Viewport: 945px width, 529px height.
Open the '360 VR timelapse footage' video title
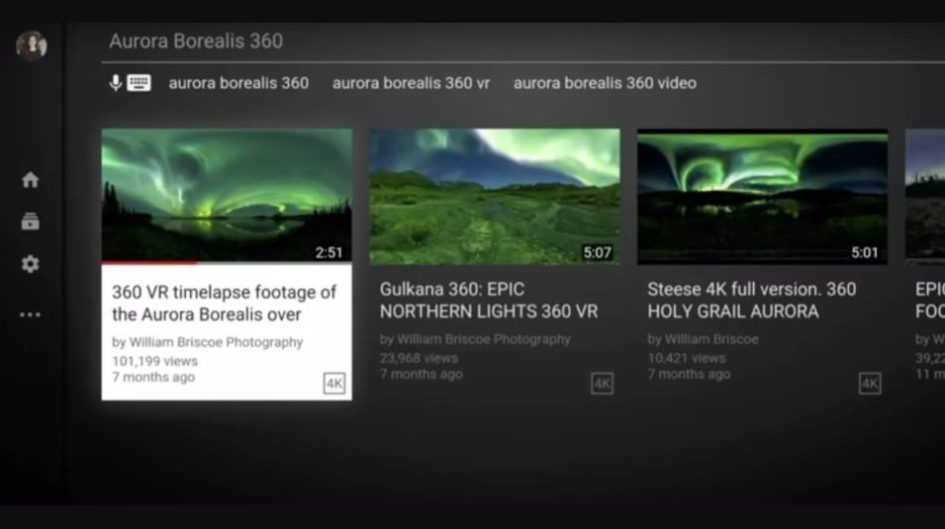click(x=224, y=303)
